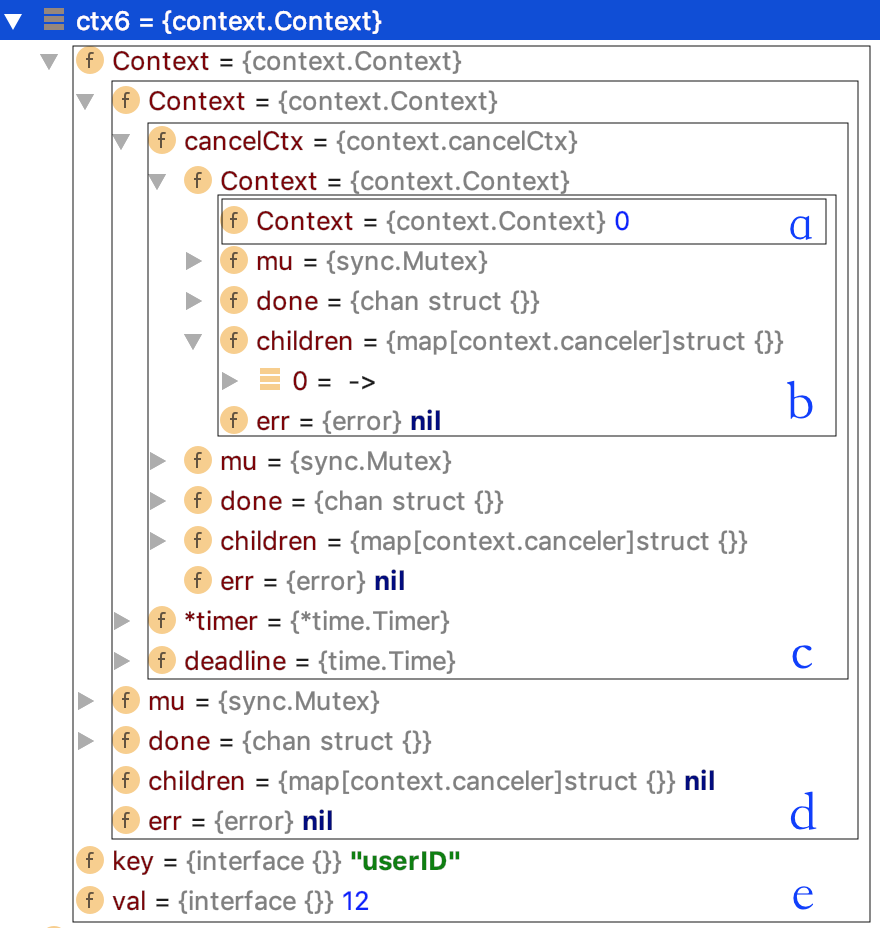Click the field icon beside *timer
880x928 pixels.
(x=161, y=621)
